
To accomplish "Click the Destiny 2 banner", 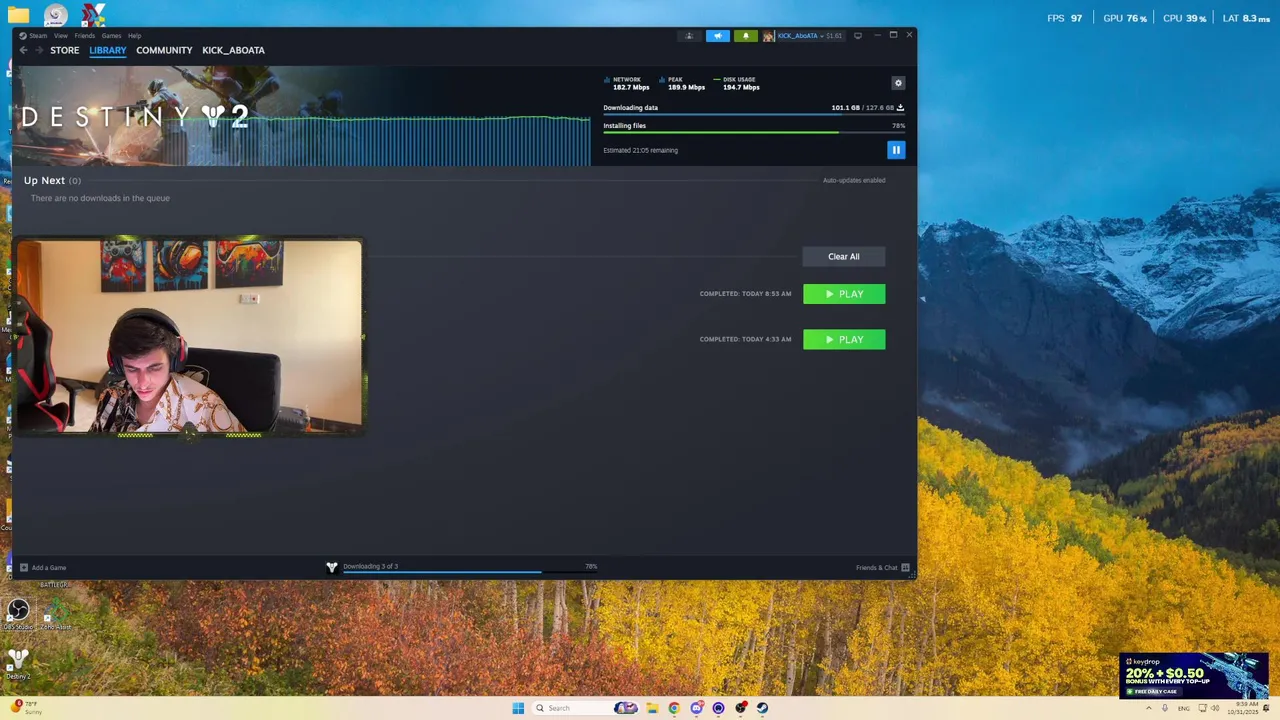I will (302, 117).
